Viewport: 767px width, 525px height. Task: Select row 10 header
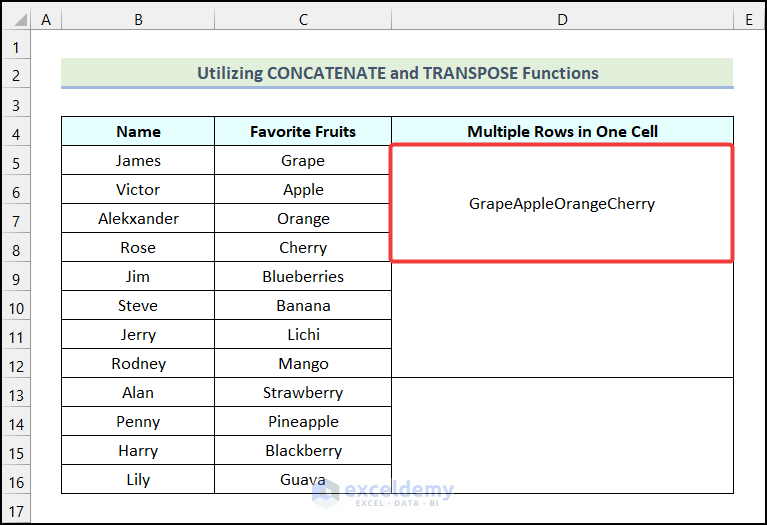[x=16, y=305]
